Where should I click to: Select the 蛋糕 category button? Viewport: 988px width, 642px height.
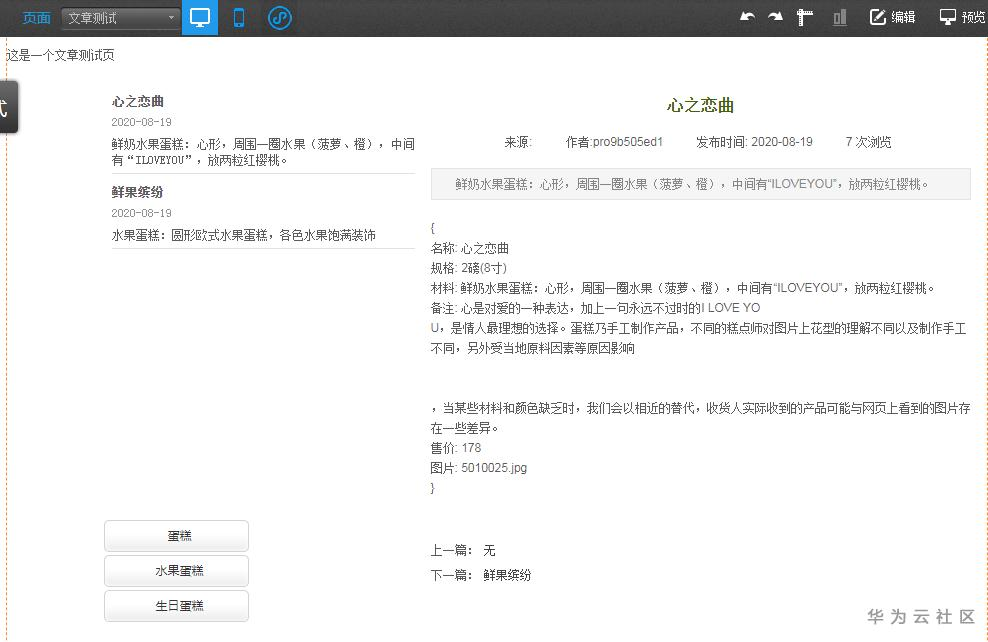click(176, 536)
